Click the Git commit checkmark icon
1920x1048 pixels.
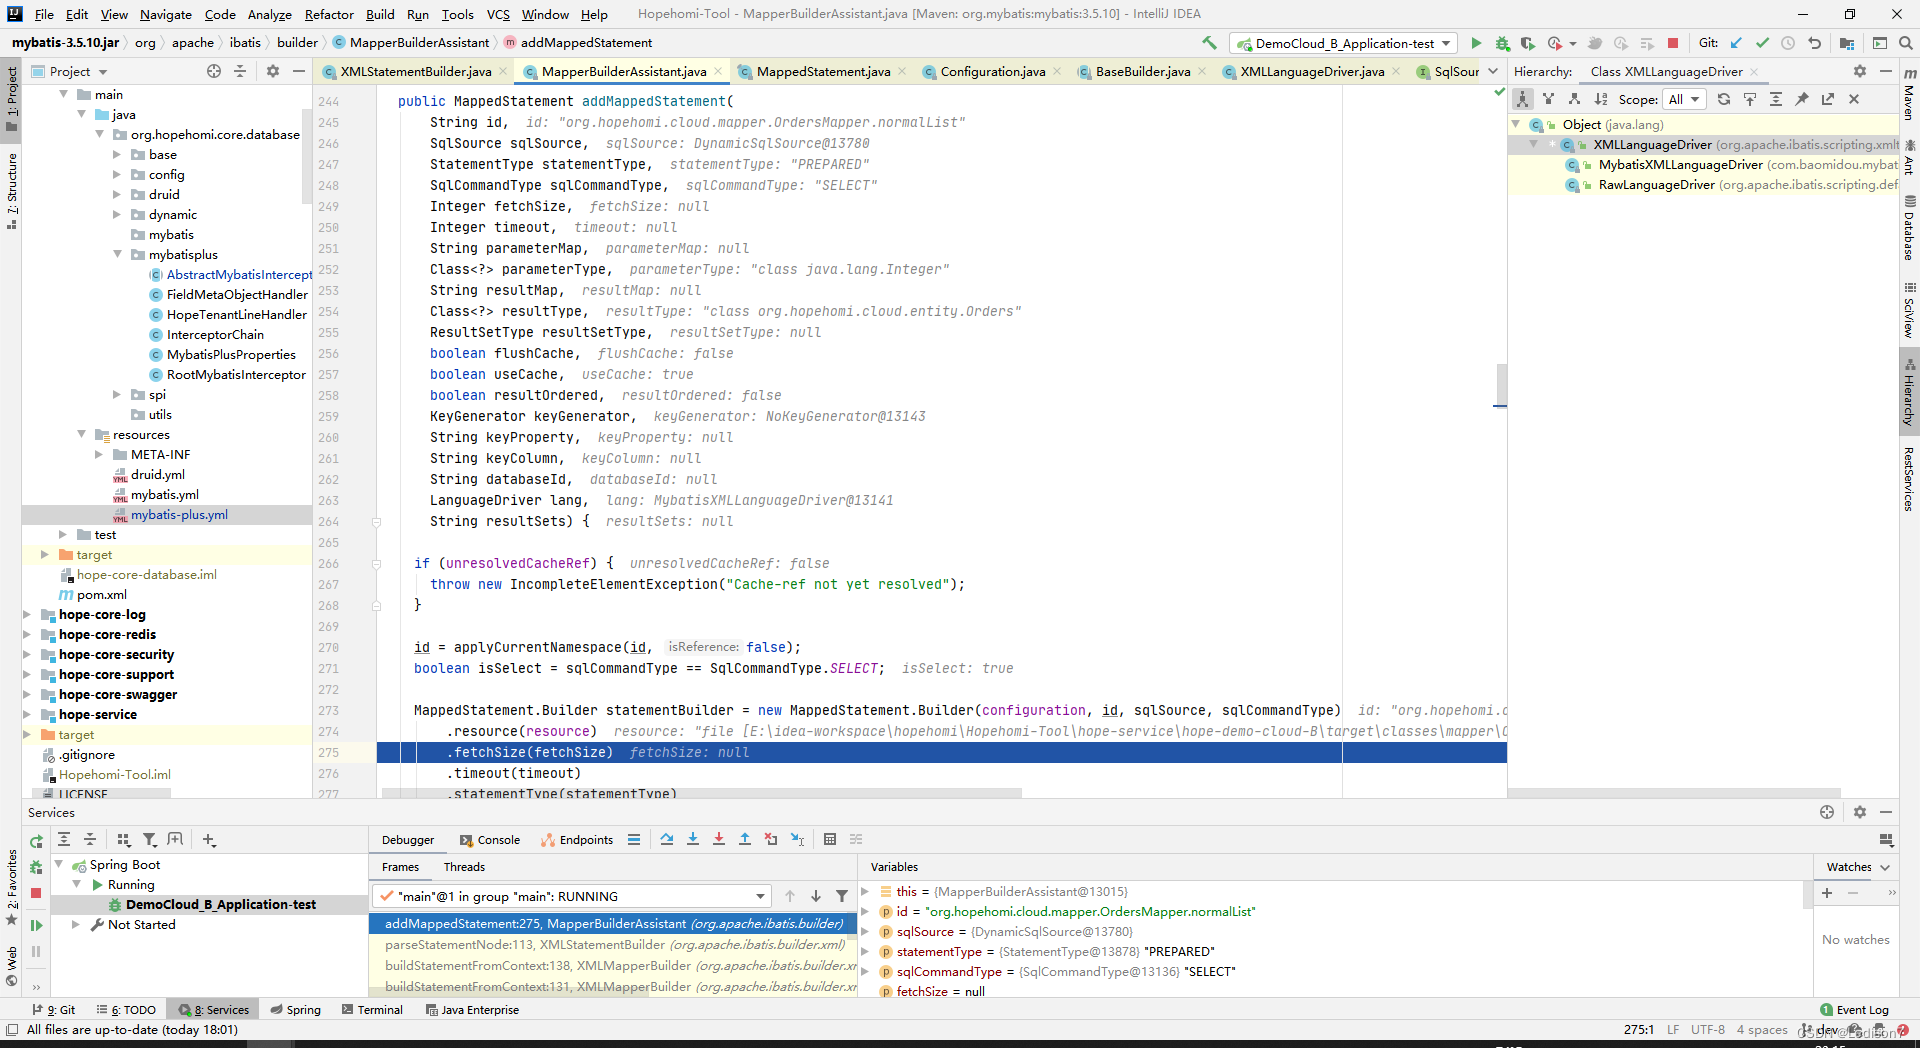click(x=1762, y=43)
